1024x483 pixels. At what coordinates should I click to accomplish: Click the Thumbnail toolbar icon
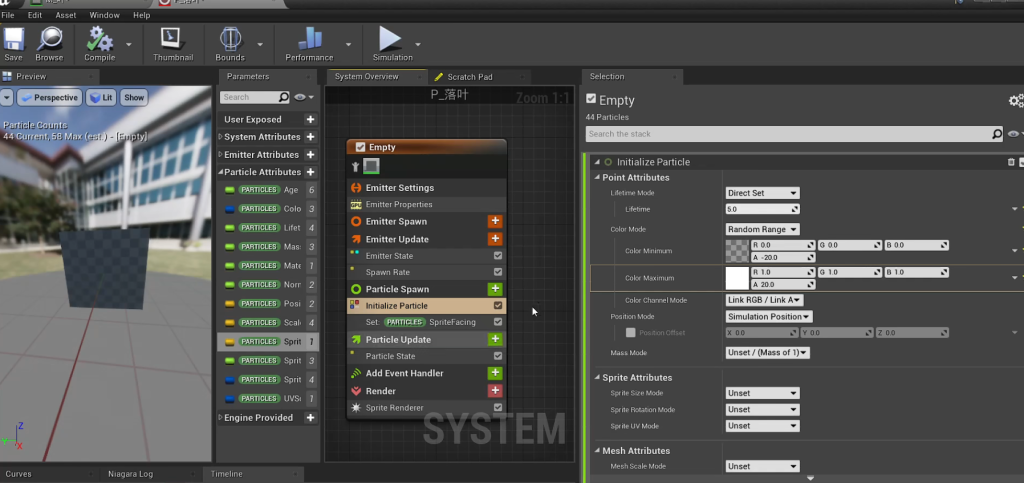(x=172, y=40)
